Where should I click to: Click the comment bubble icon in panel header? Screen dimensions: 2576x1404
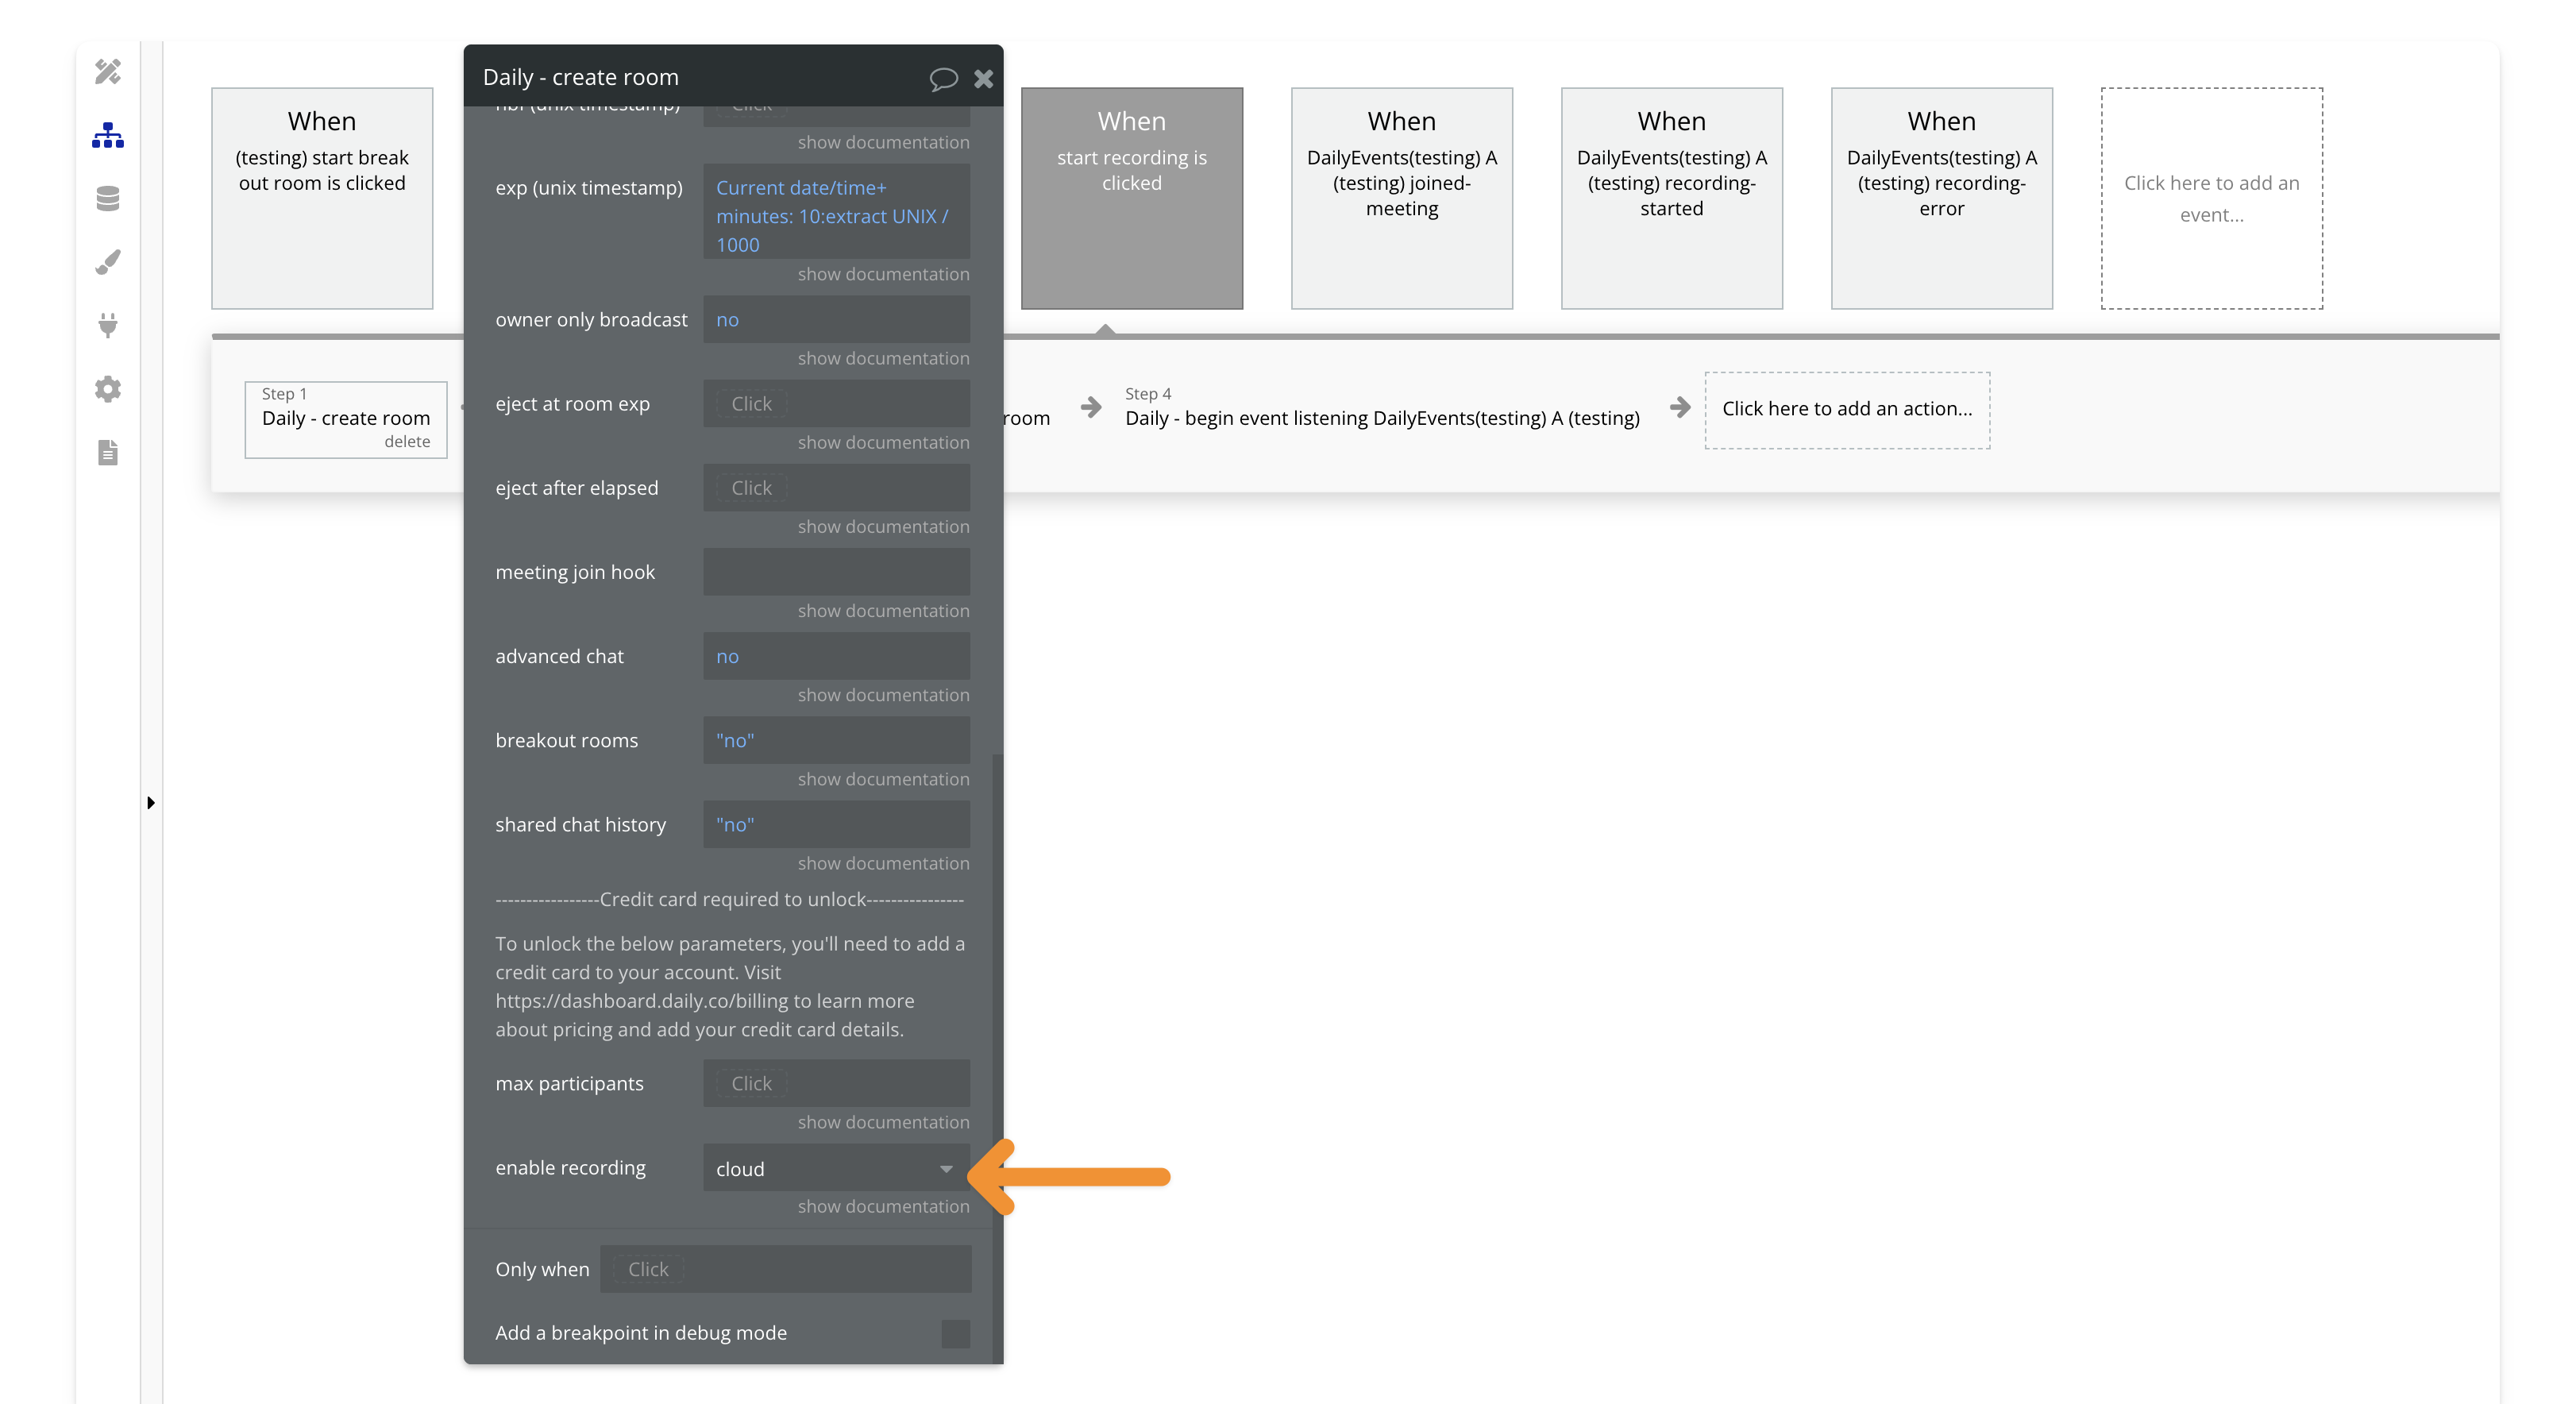[x=943, y=78]
